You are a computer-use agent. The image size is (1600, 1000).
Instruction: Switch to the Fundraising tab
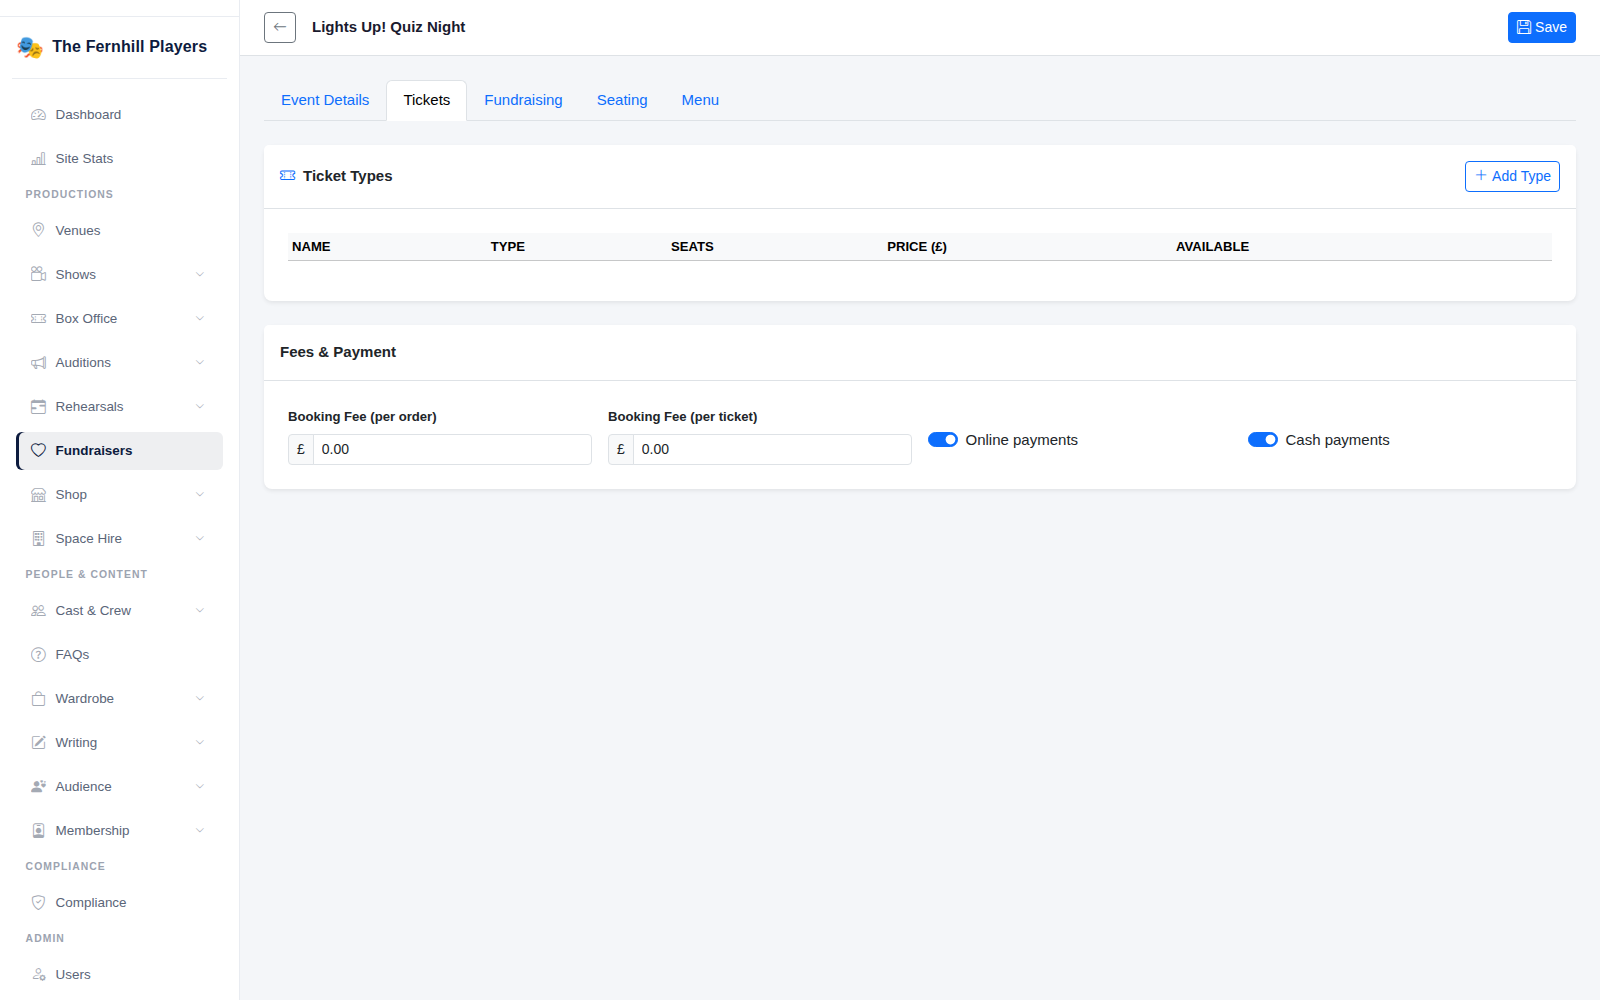[523, 100]
